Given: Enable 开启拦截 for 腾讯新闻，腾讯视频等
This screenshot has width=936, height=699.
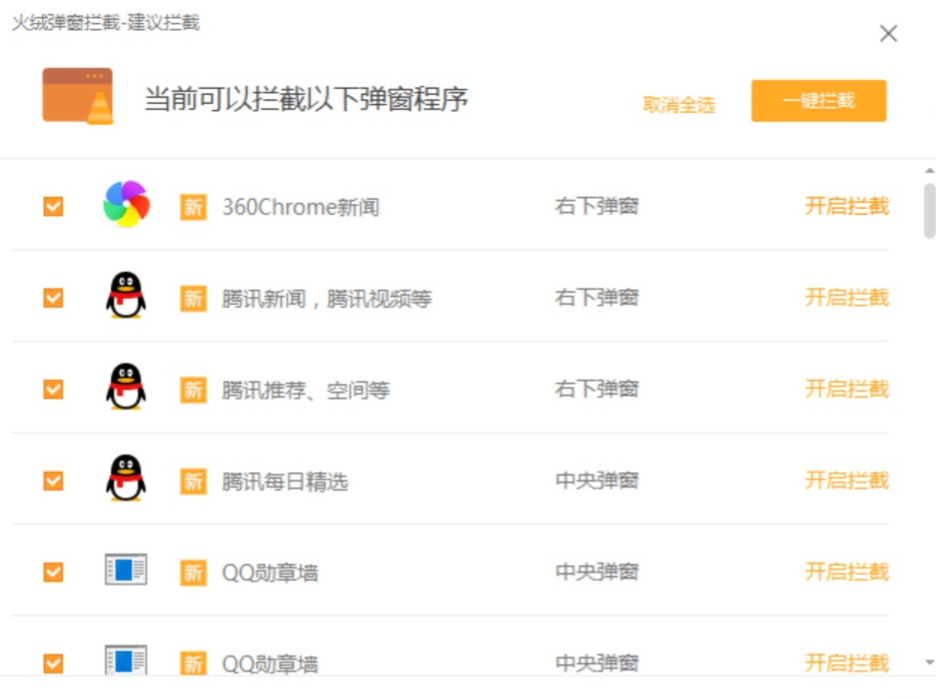Looking at the screenshot, I should pos(846,297).
